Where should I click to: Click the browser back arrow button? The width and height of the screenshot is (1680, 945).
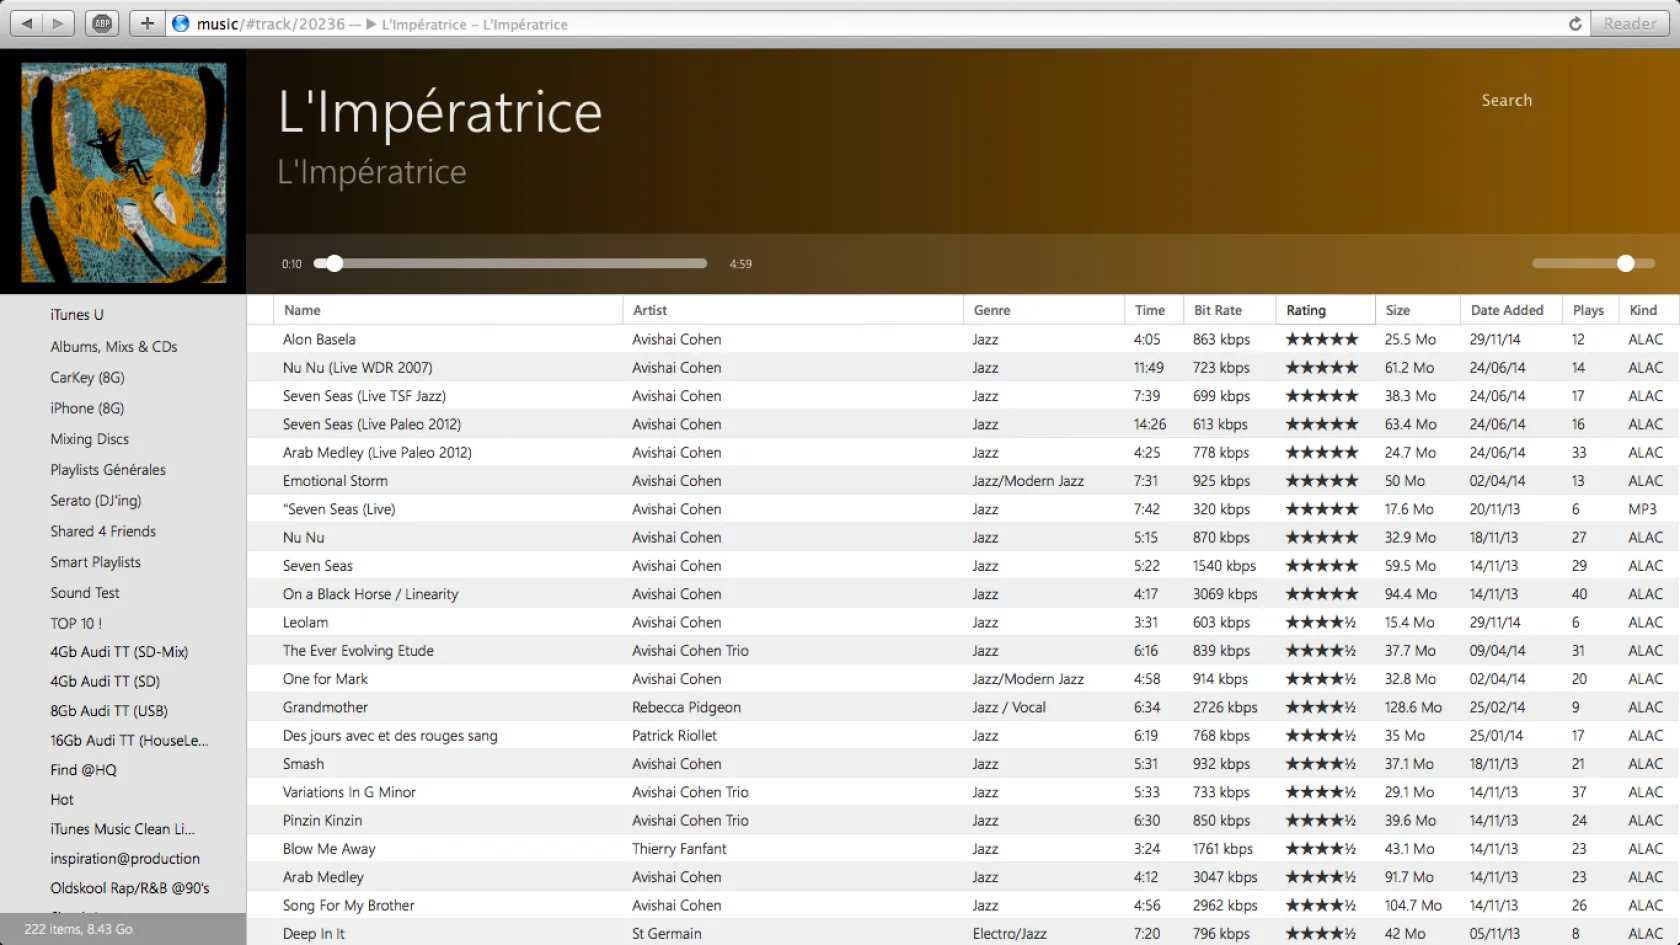pyautogui.click(x=27, y=23)
